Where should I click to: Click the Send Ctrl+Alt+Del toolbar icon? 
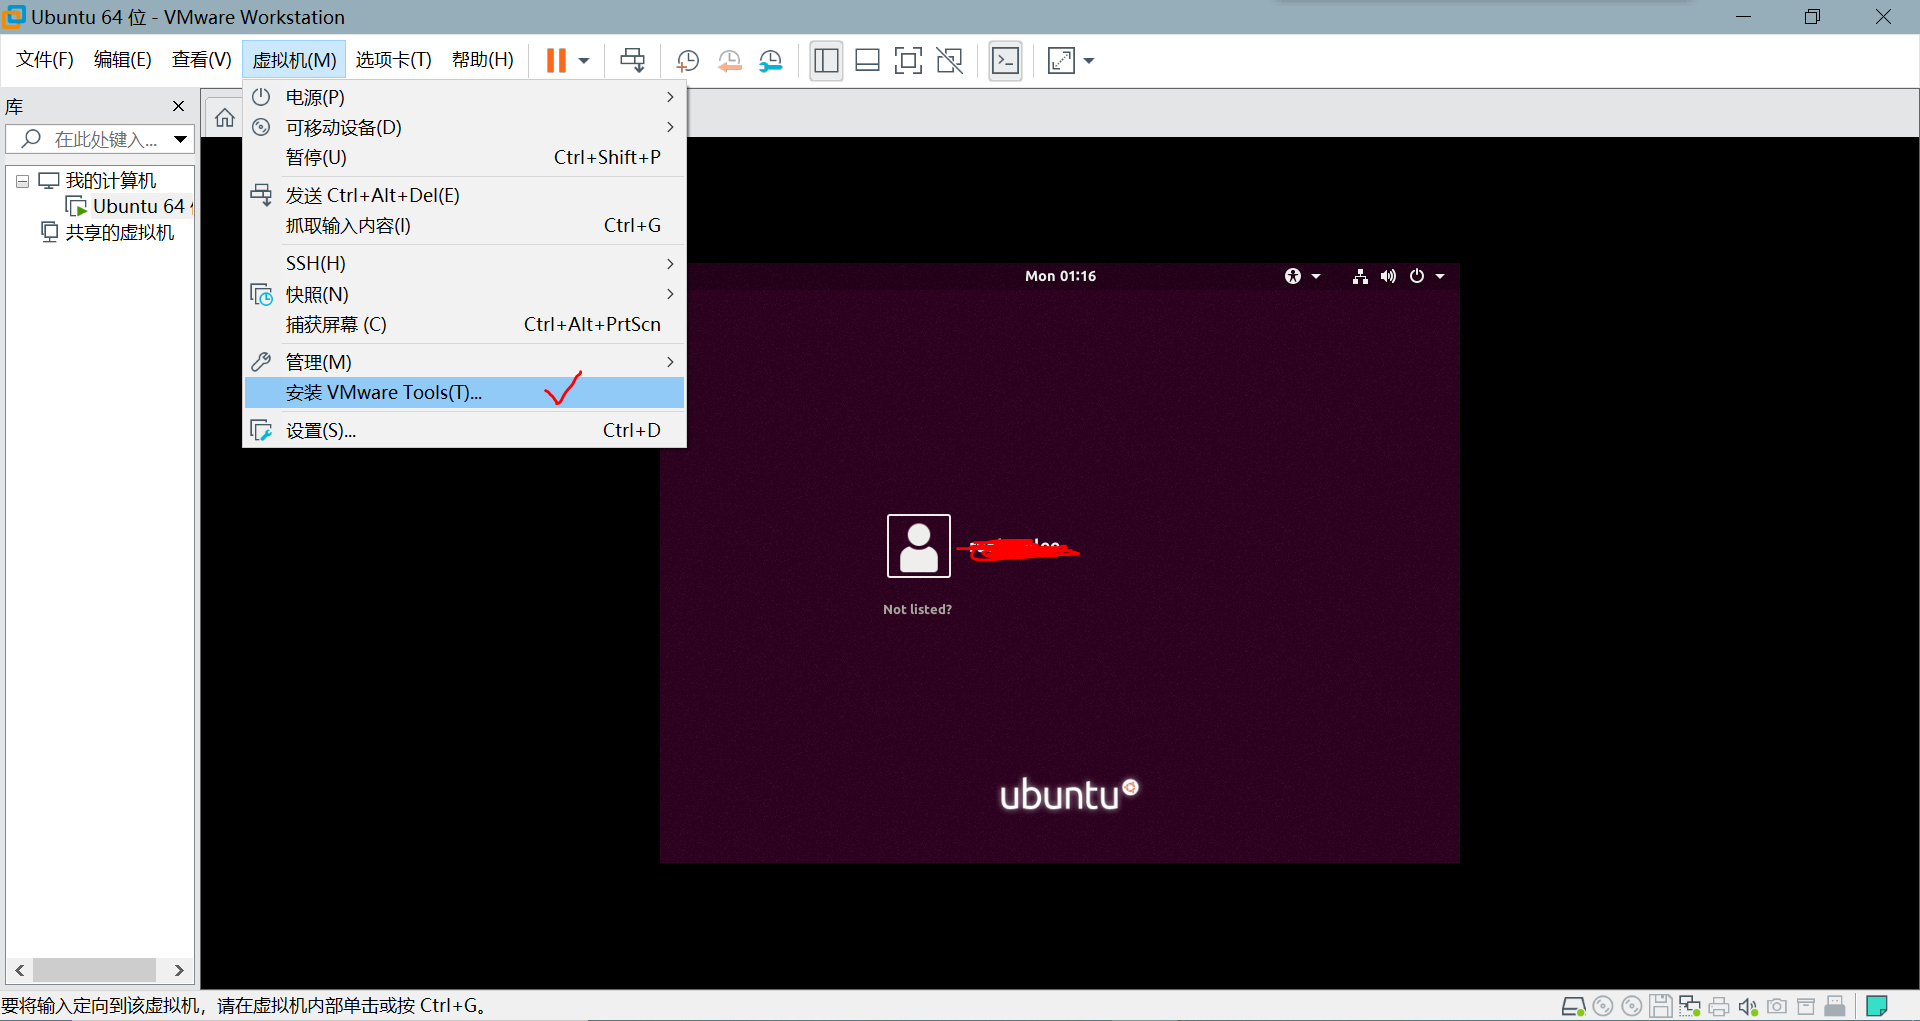(632, 61)
